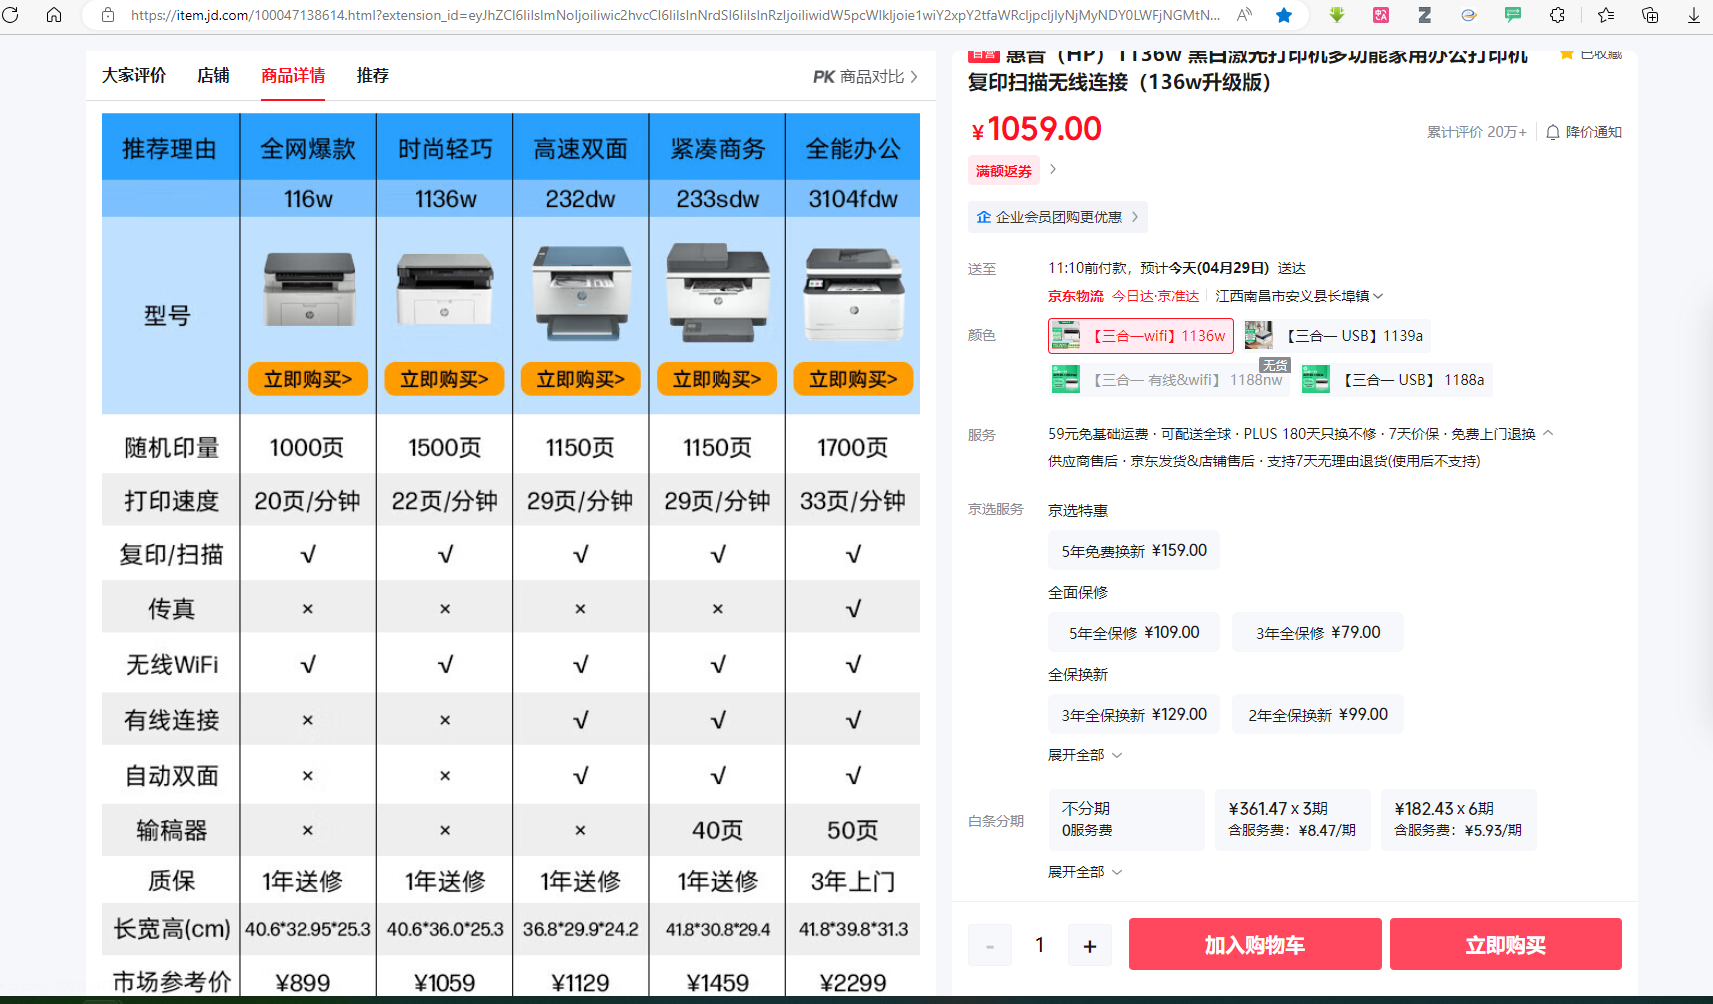Open the Z extension icon
1713x1004 pixels.
pyautogui.click(x=1425, y=15)
